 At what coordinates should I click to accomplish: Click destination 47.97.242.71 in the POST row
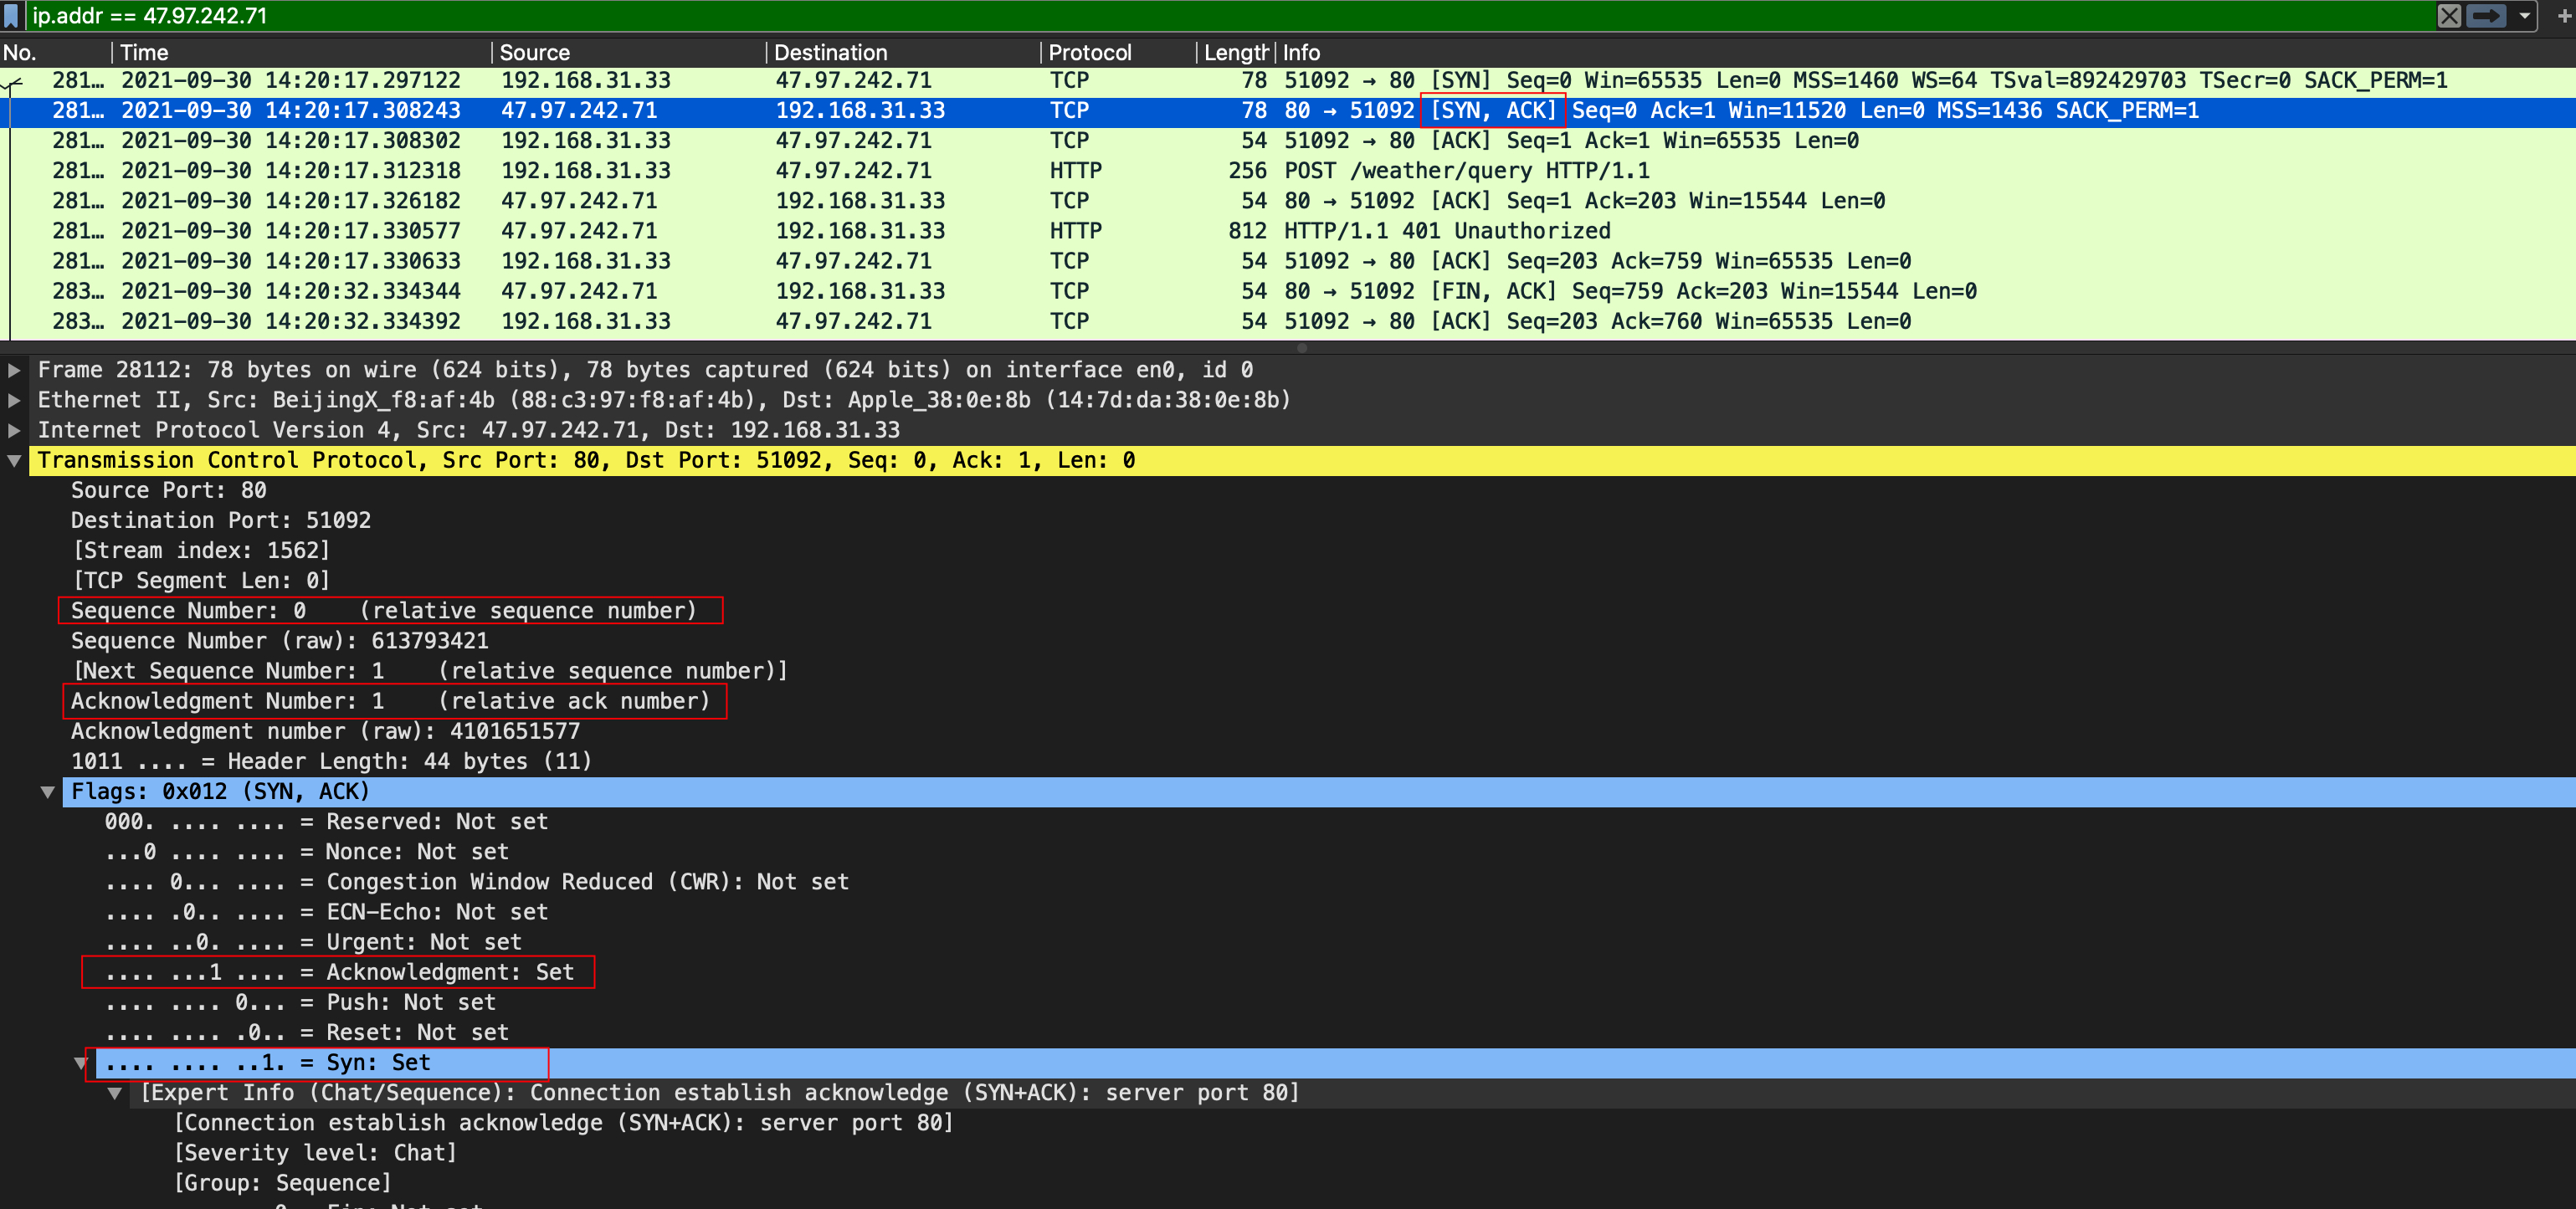pos(853,171)
